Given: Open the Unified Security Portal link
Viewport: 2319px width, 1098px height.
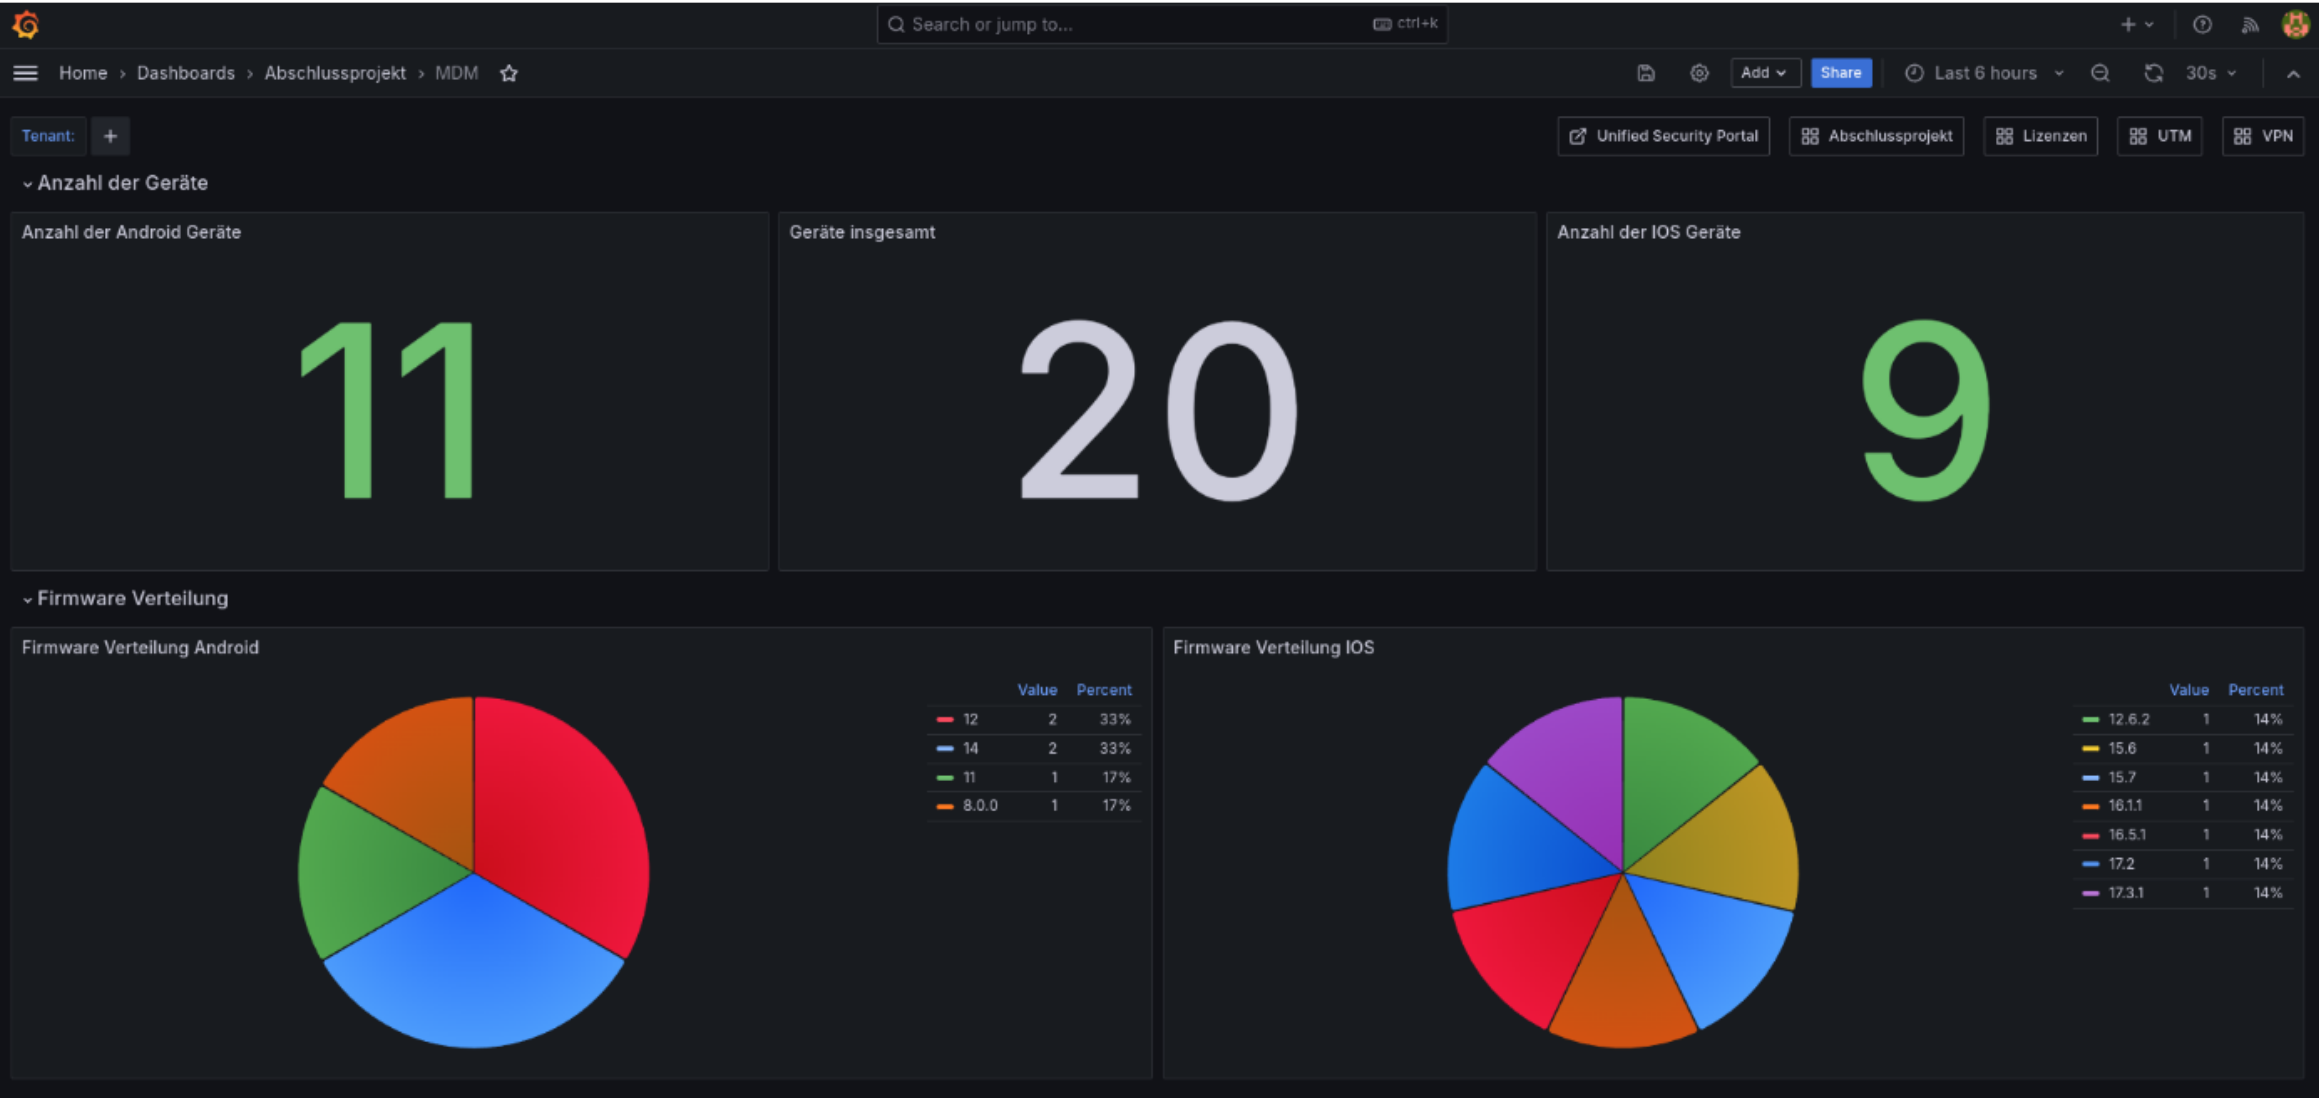Looking at the screenshot, I should point(1663,136).
